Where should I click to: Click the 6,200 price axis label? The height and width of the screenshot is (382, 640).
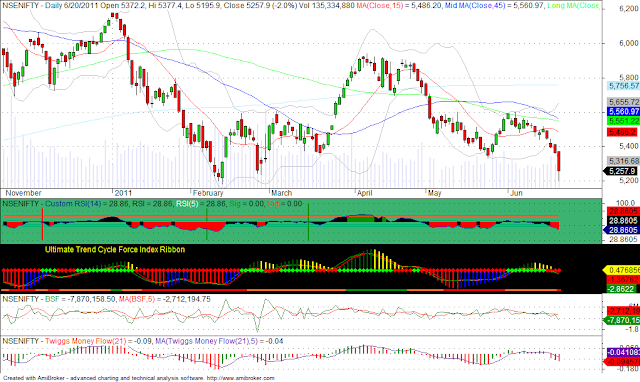pyautogui.click(x=629, y=9)
